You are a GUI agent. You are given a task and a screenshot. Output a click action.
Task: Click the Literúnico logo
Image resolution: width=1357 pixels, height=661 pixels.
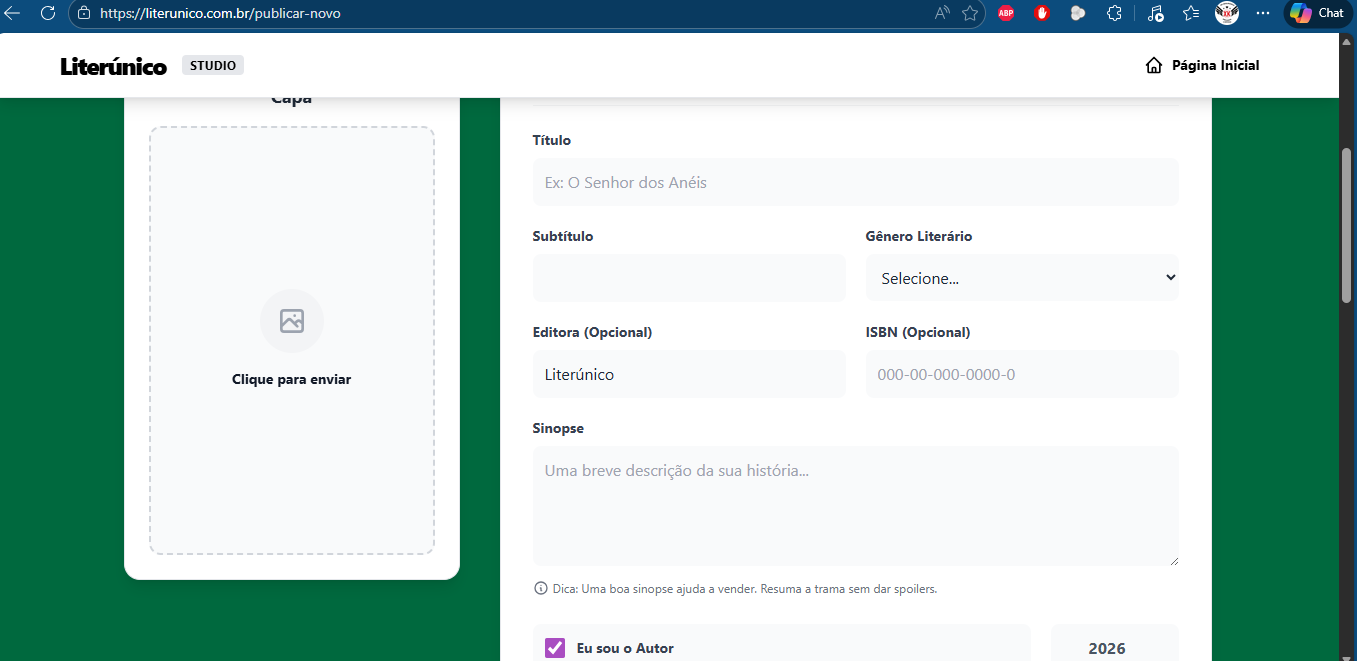pos(113,67)
